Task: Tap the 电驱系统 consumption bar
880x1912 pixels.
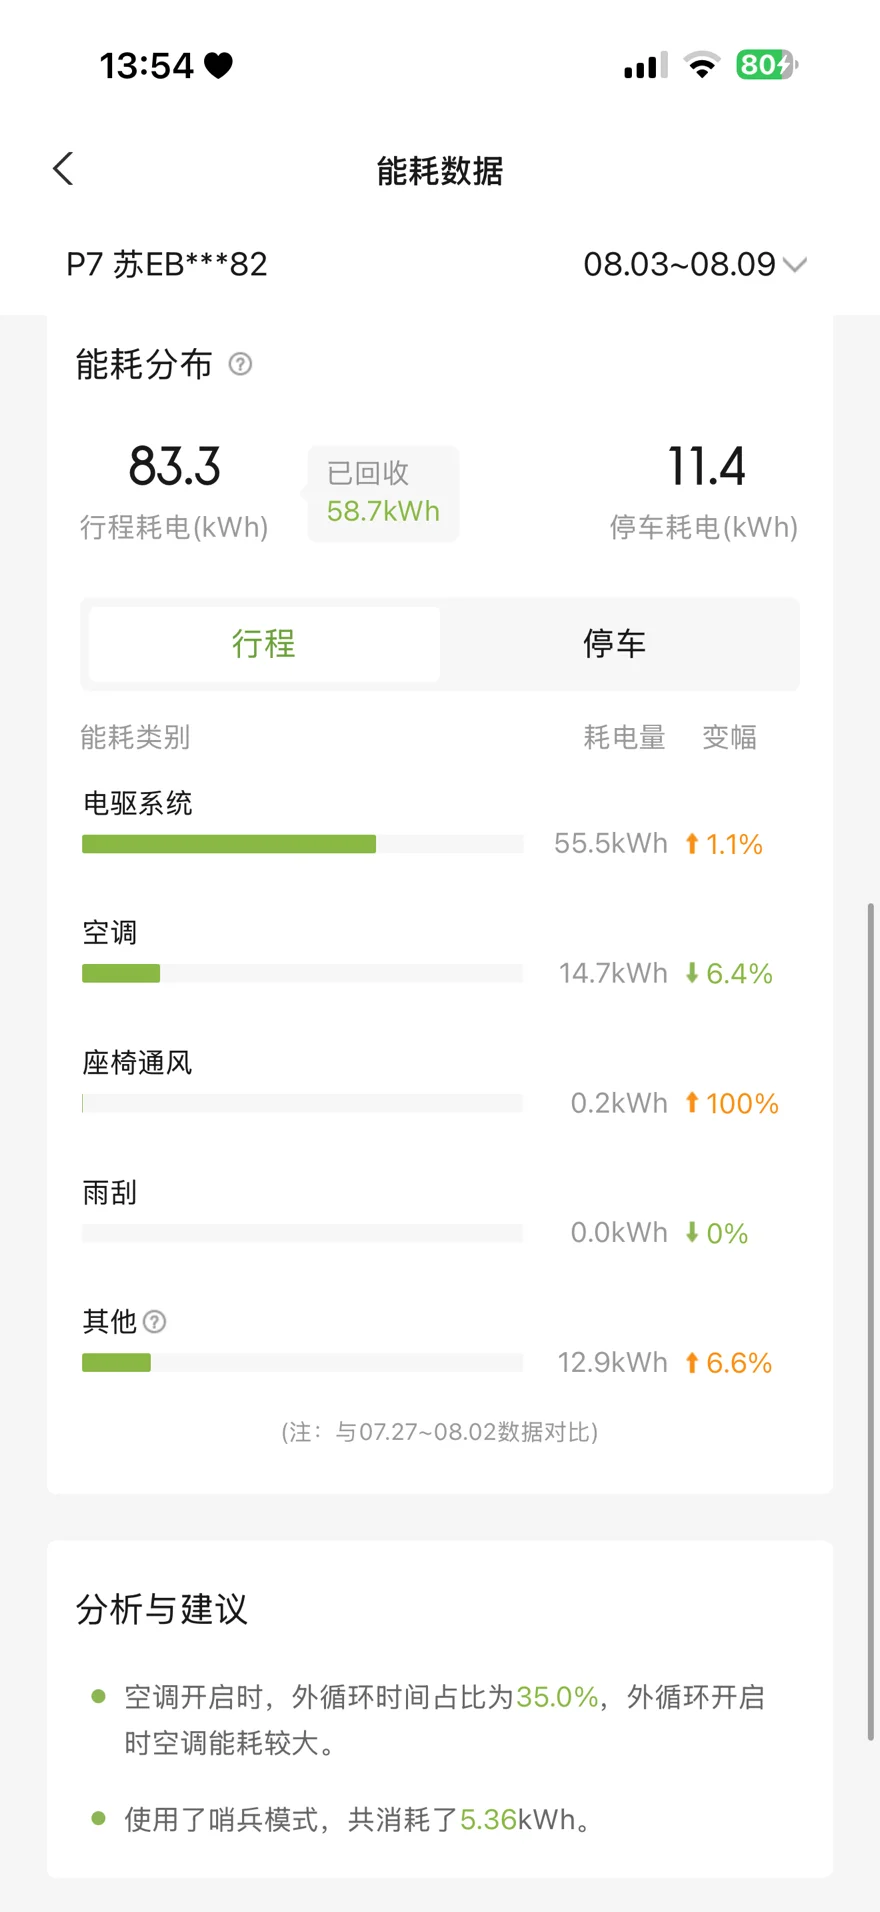Action: point(302,844)
